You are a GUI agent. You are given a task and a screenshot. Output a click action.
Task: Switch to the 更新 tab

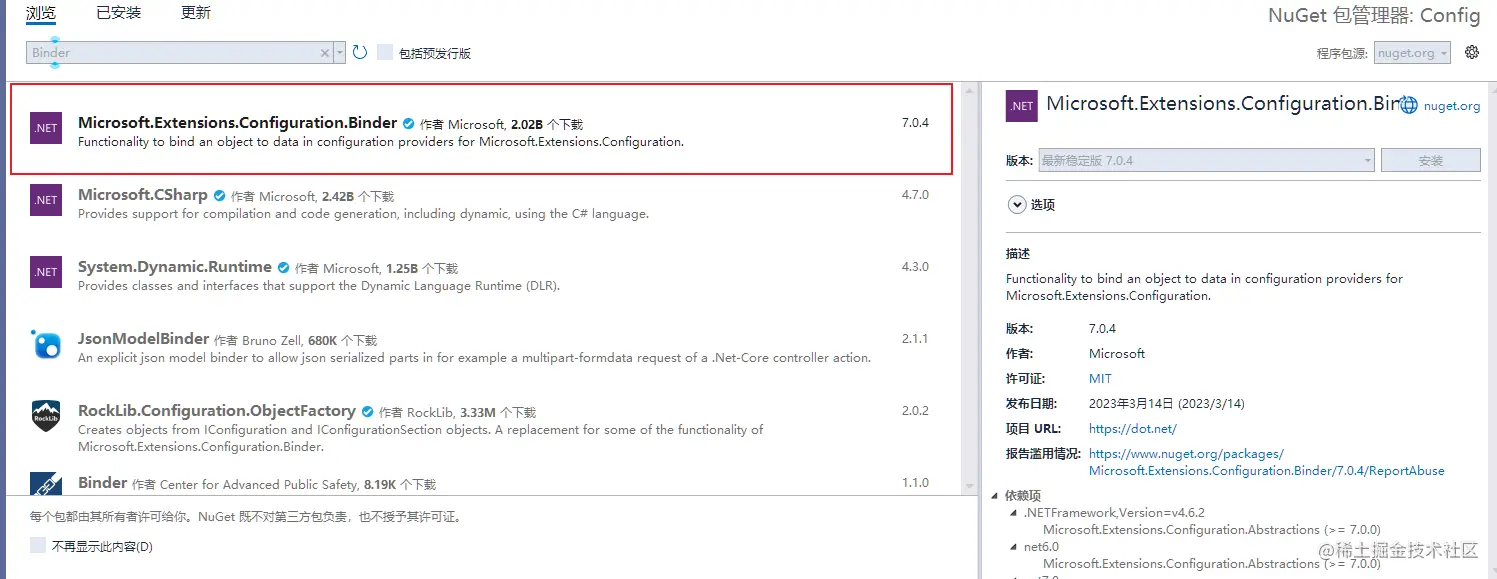196,13
